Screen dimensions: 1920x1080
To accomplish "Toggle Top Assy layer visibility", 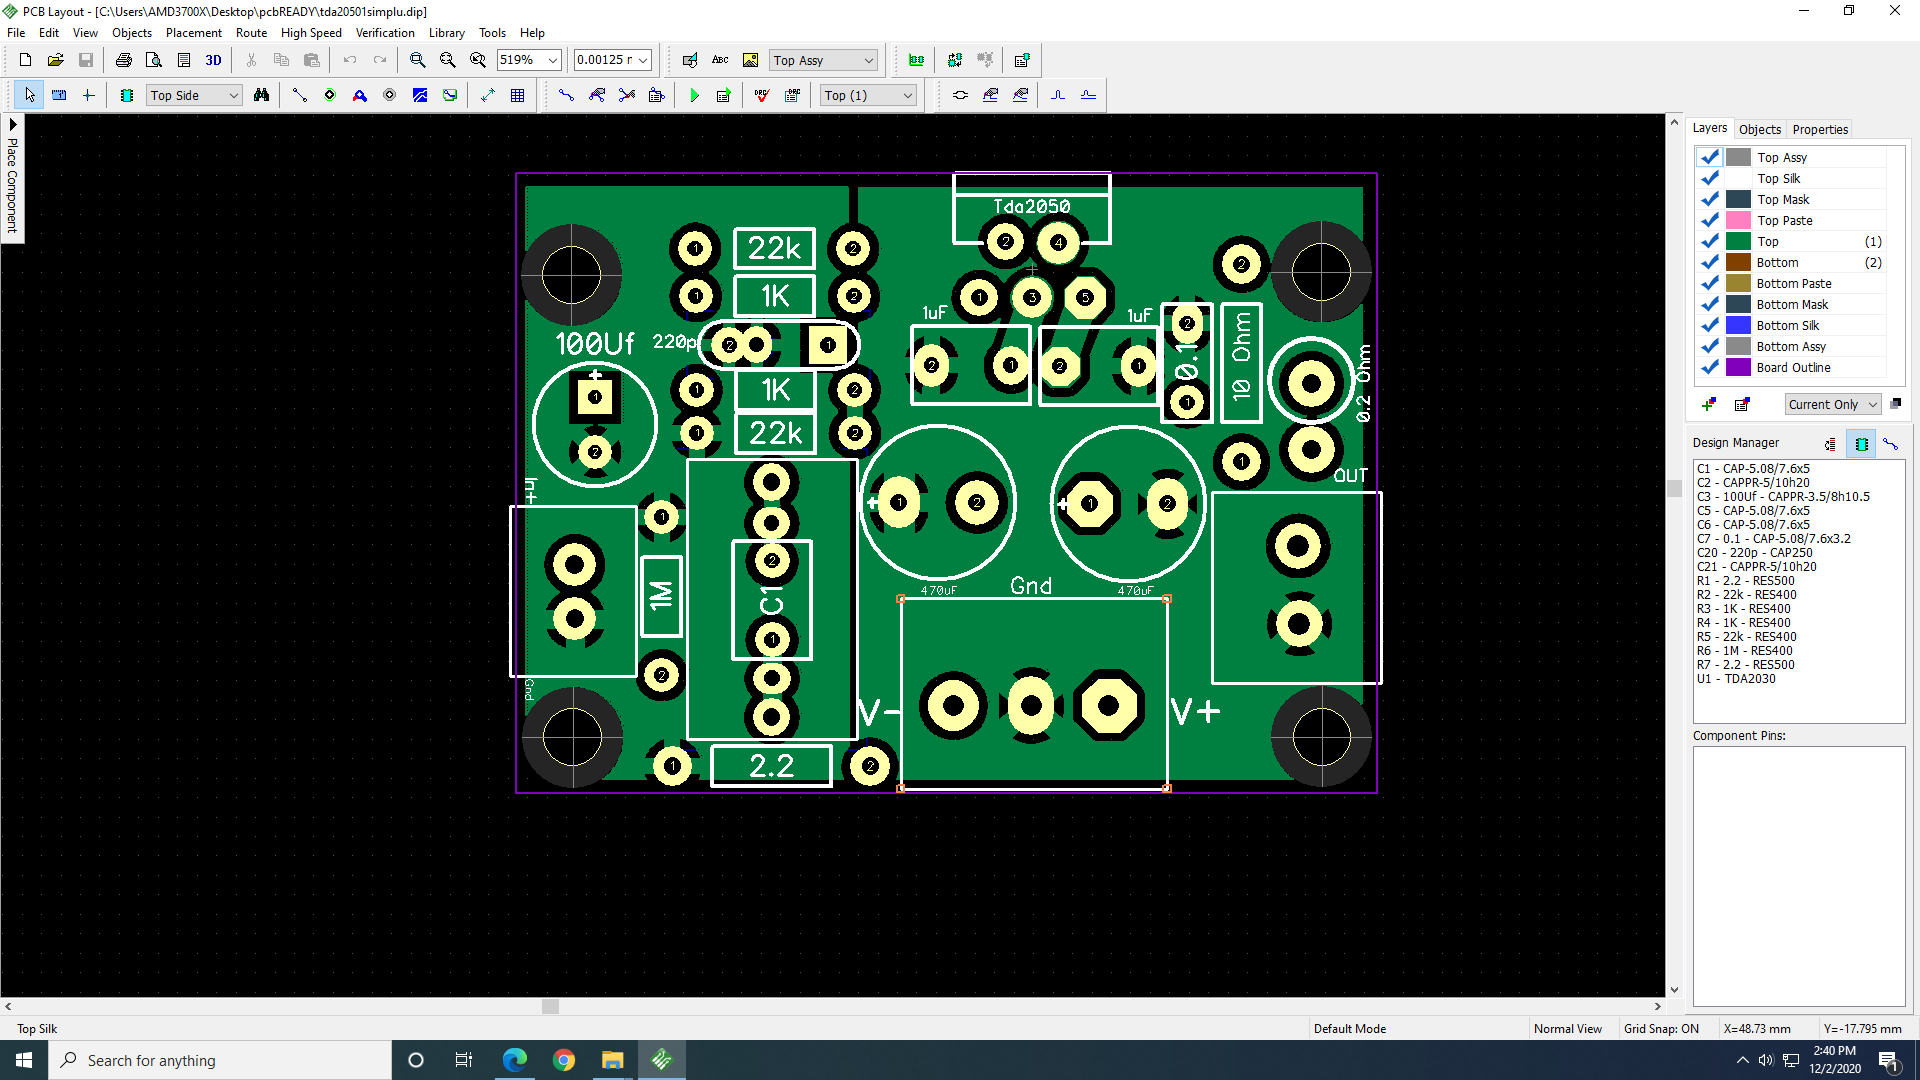I will pos(1710,157).
